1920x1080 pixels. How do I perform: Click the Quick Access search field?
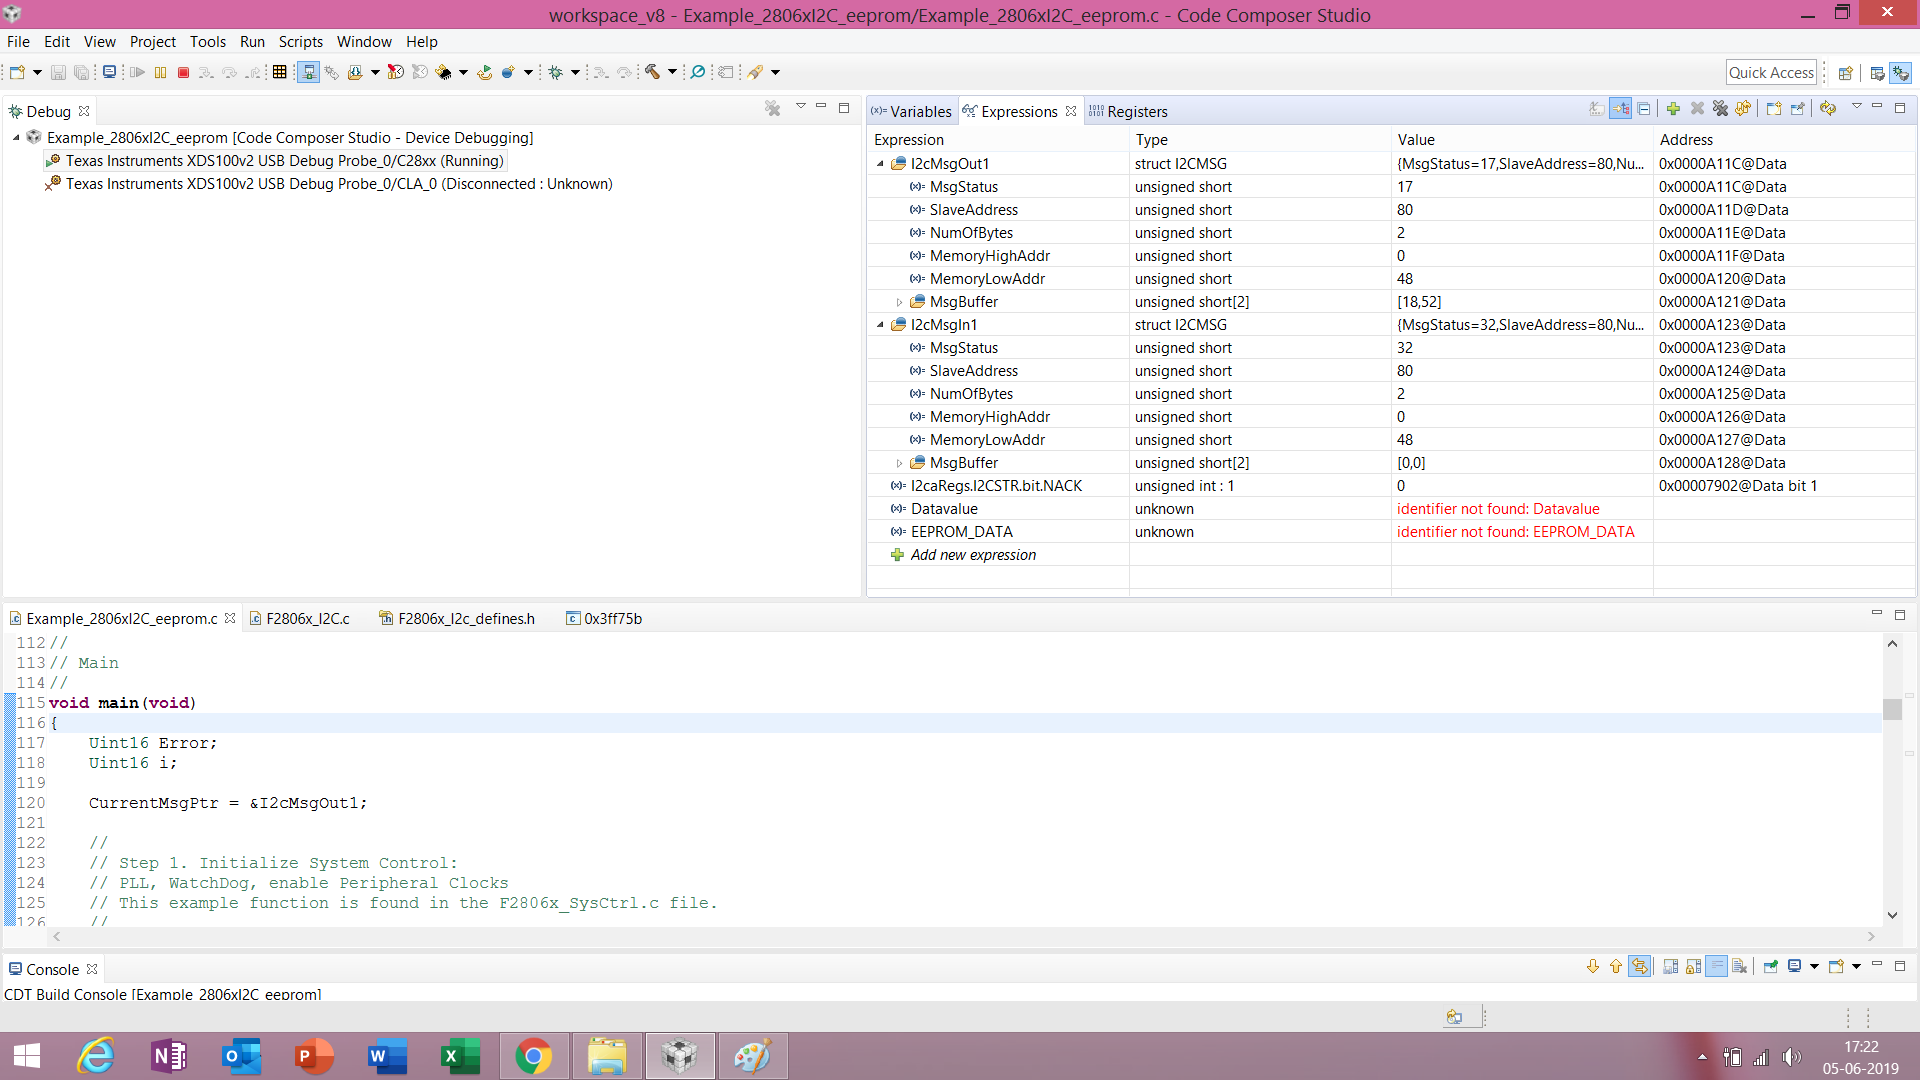pyautogui.click(x=1770, y=72)
